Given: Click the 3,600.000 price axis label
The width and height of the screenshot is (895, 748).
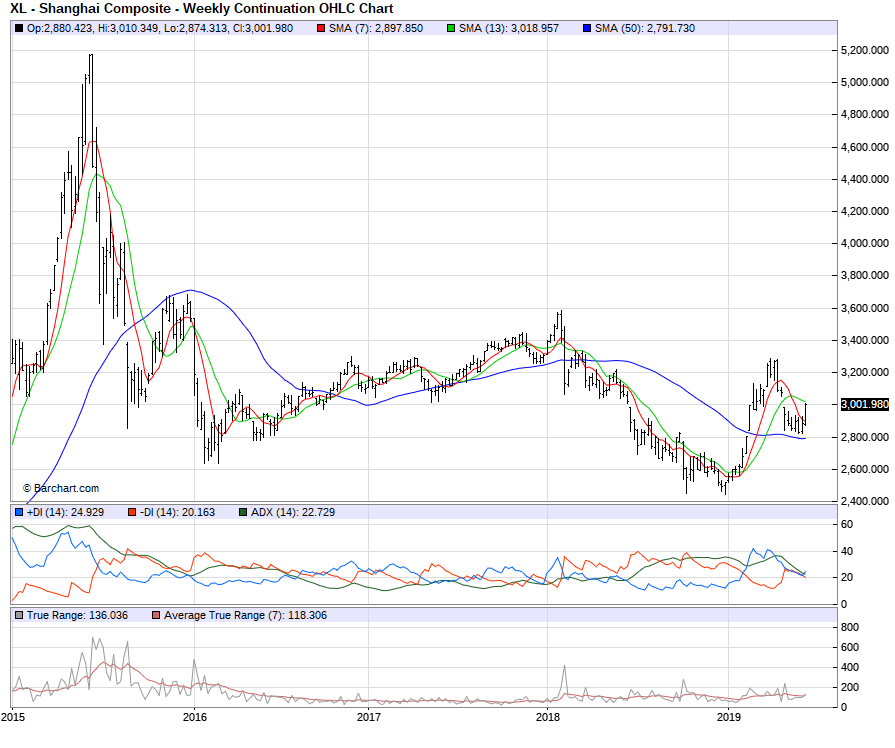Looking at the screenshot, I should (865, 308).
